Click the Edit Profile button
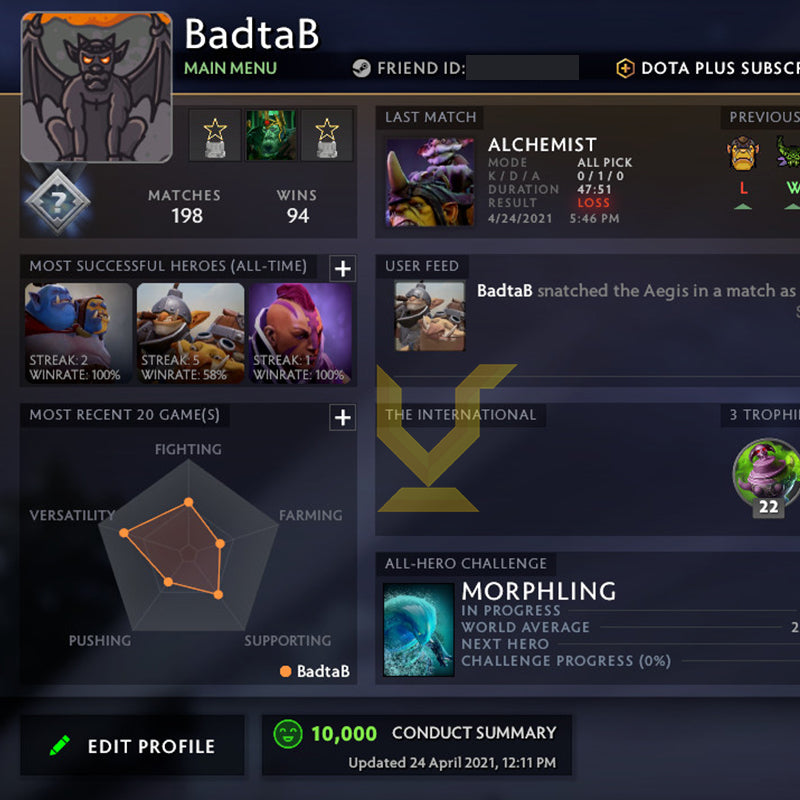 pos(133,745)
